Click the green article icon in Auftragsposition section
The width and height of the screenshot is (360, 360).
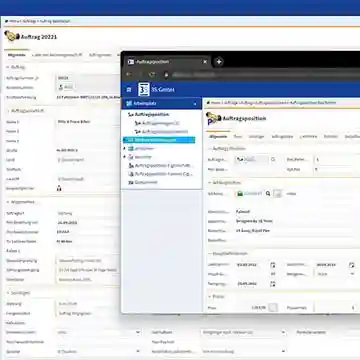pyautogui.click(x=240, y=193)
